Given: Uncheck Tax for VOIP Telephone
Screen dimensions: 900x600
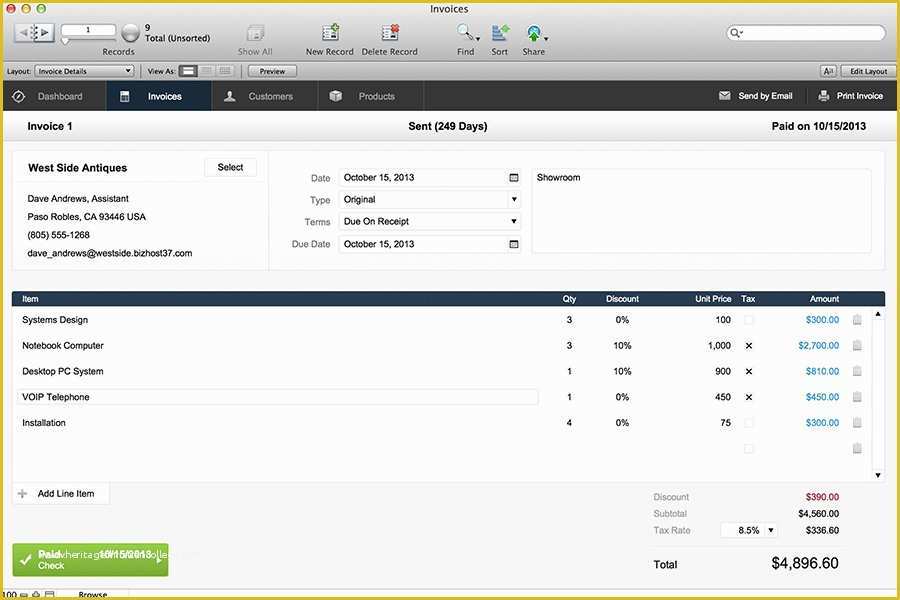Looking at the screenshot, I should [x=748, y=397].
